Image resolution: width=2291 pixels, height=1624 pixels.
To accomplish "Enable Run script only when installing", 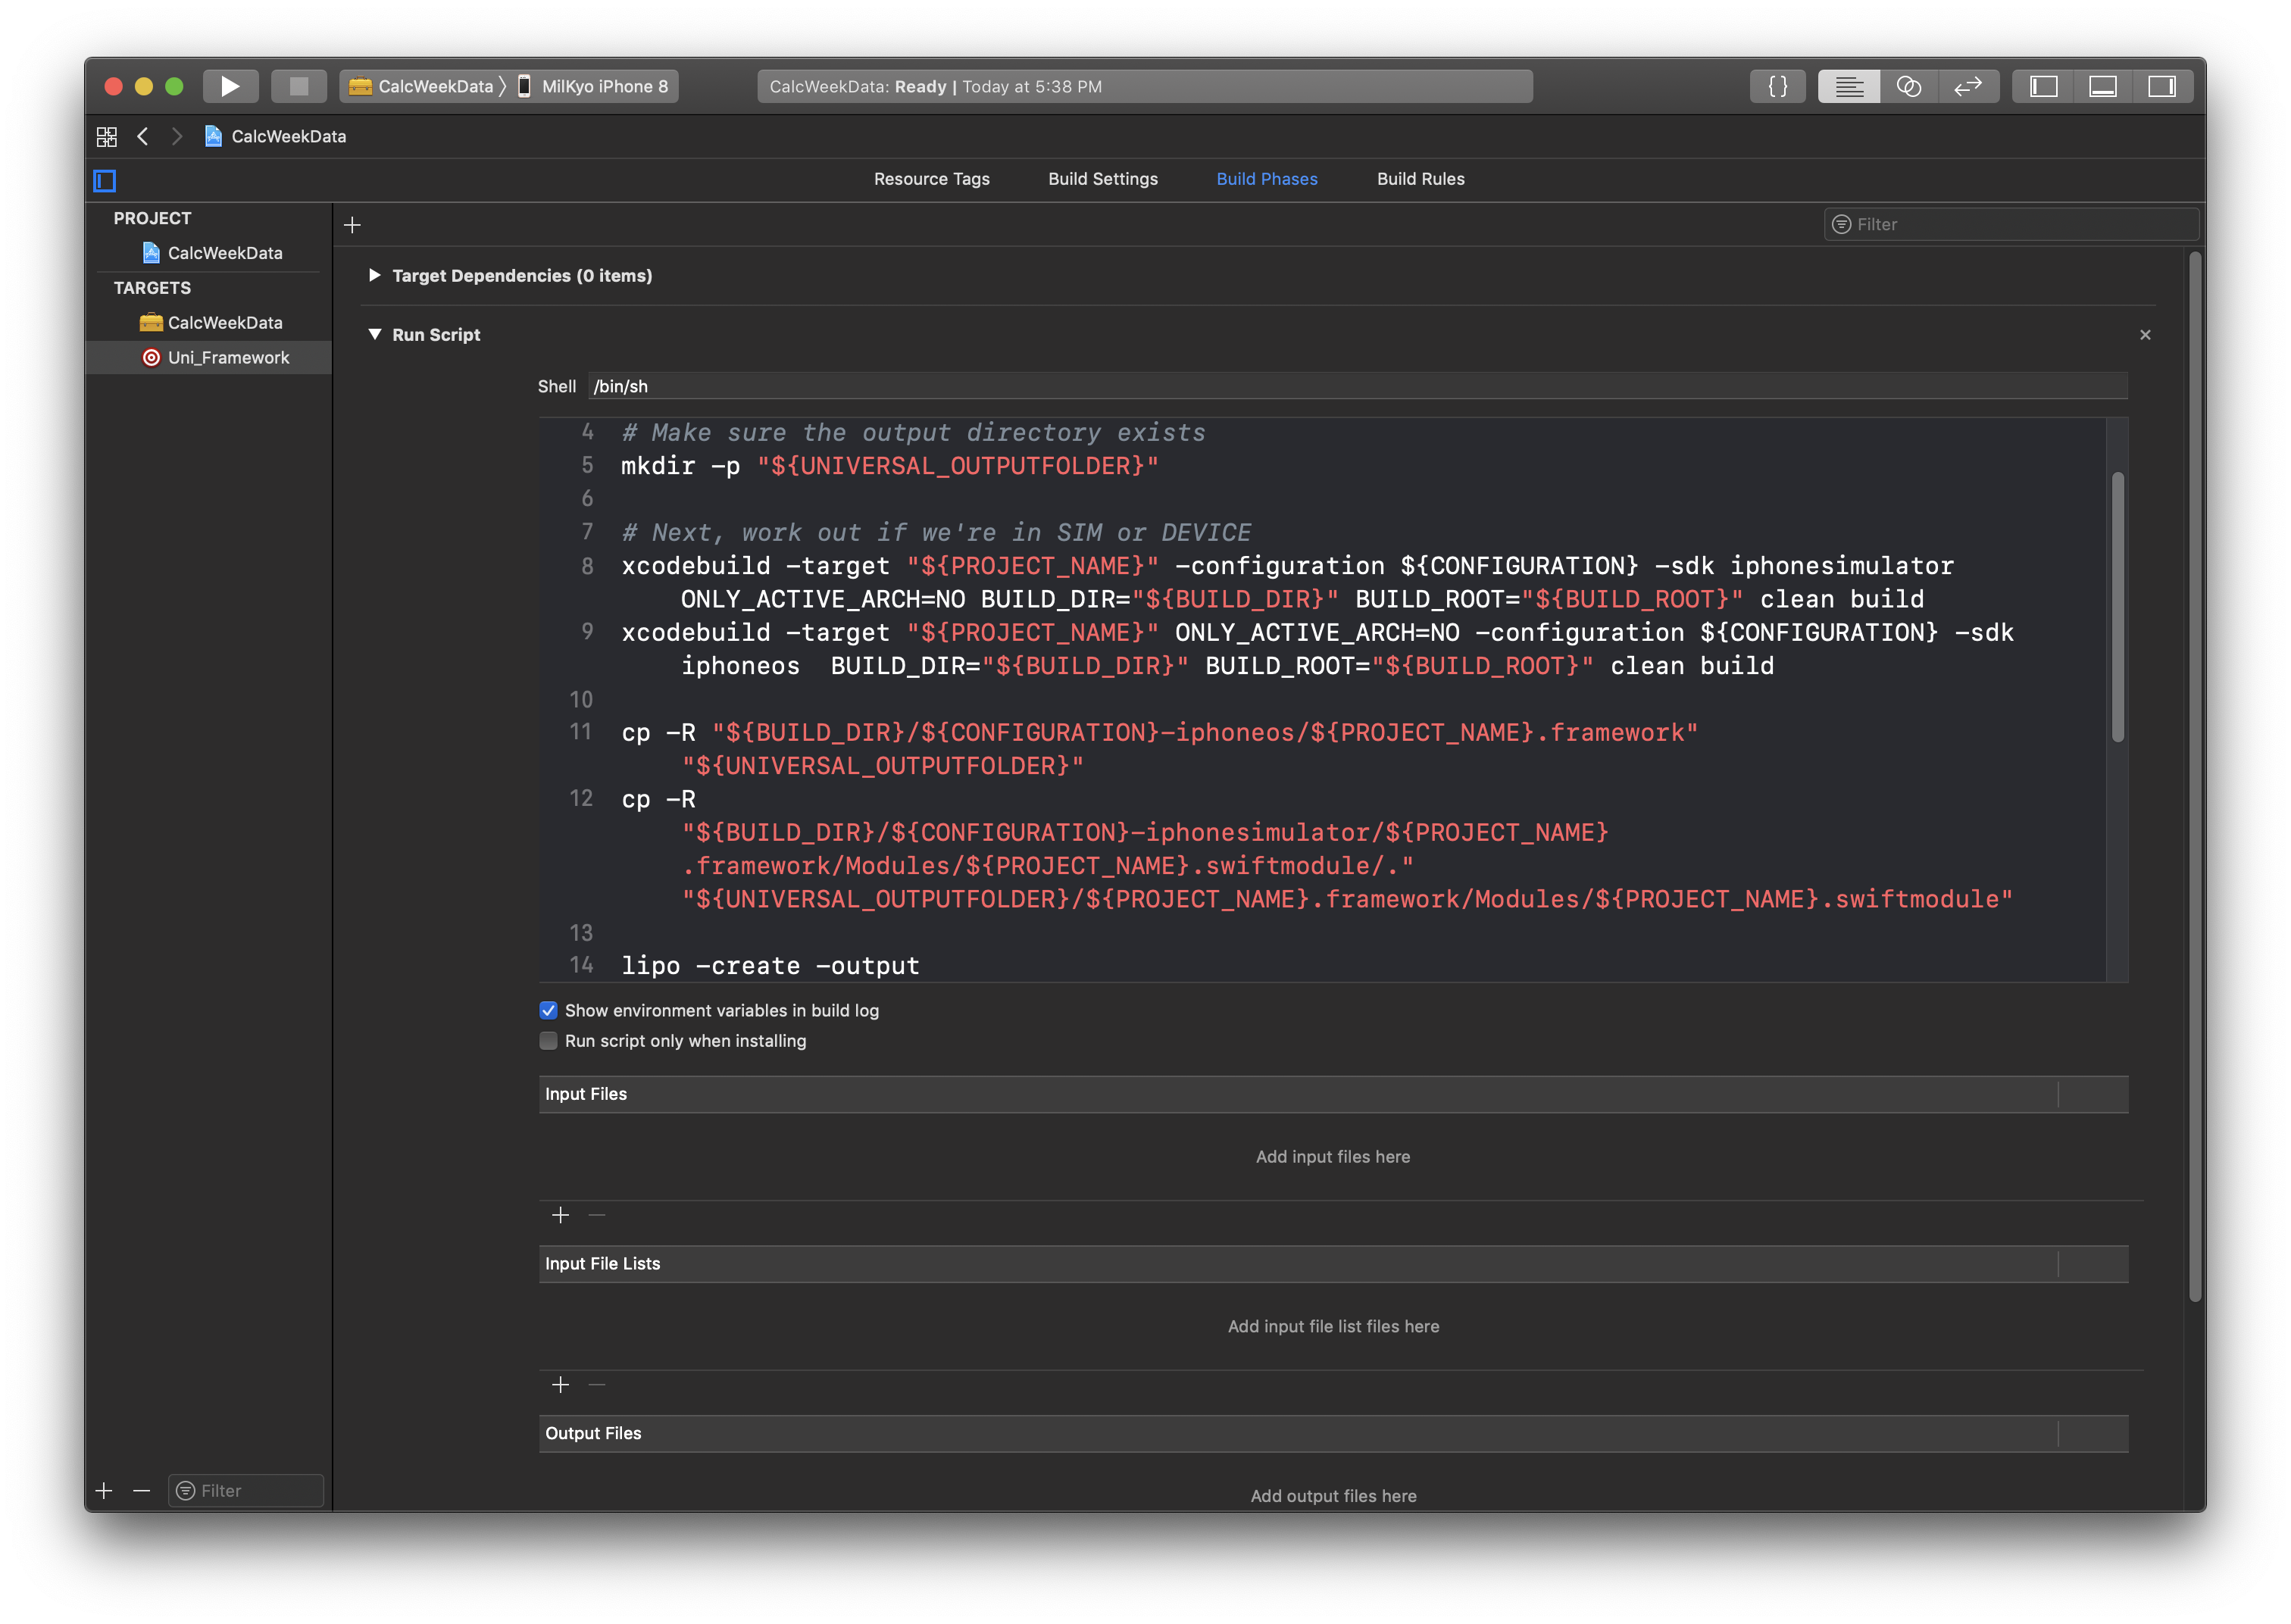I will tap(548, 1041).
